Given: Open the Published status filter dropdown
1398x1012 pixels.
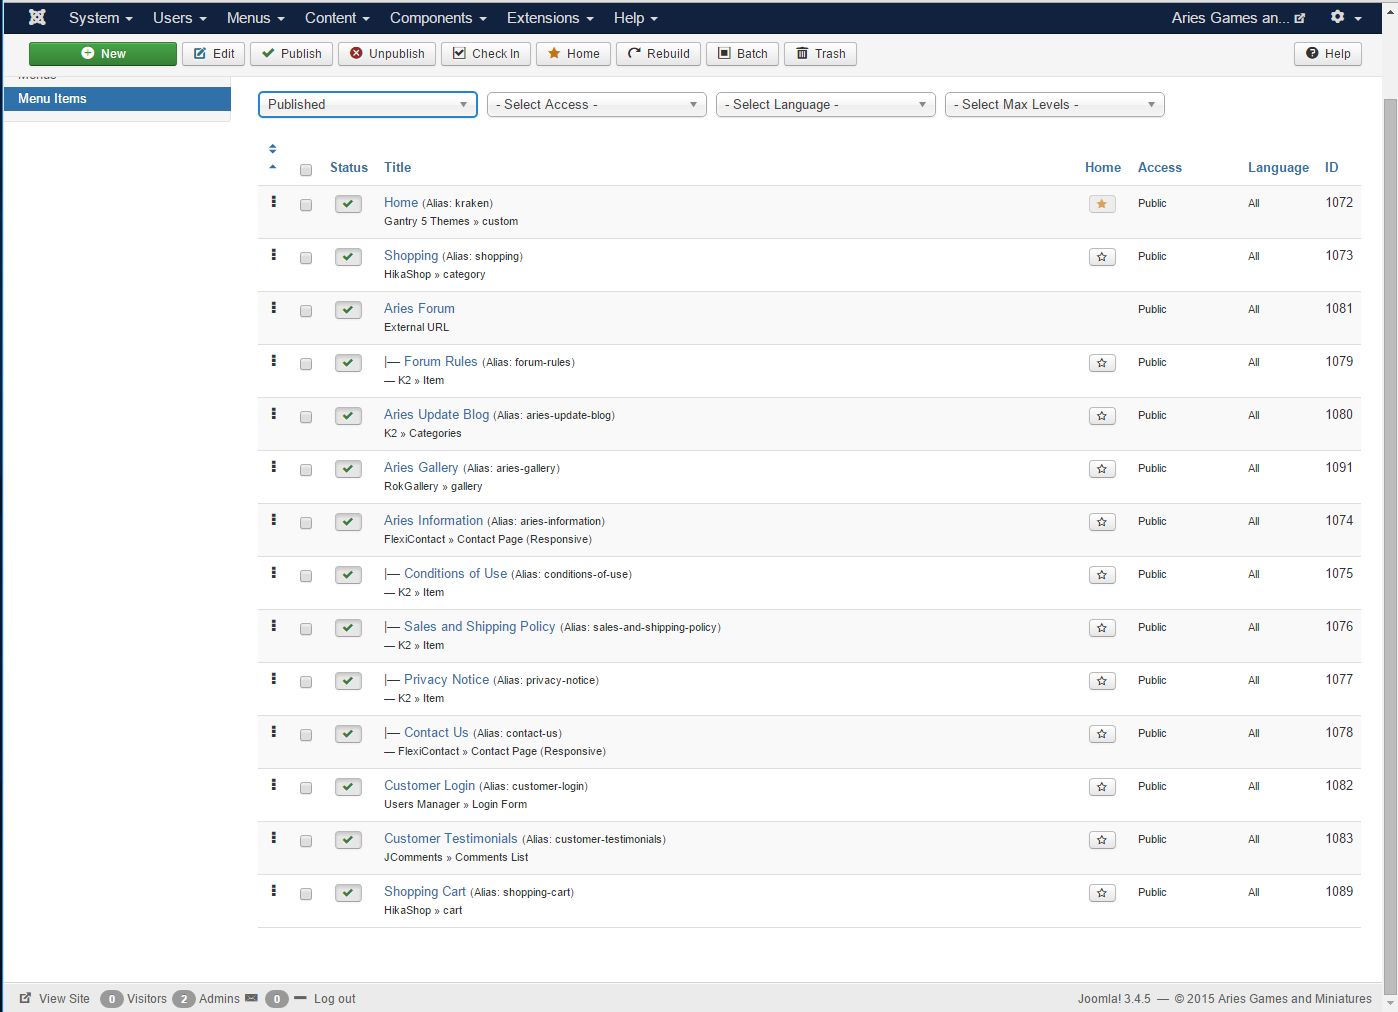Looking at the screenshot, I should point(368,105).
